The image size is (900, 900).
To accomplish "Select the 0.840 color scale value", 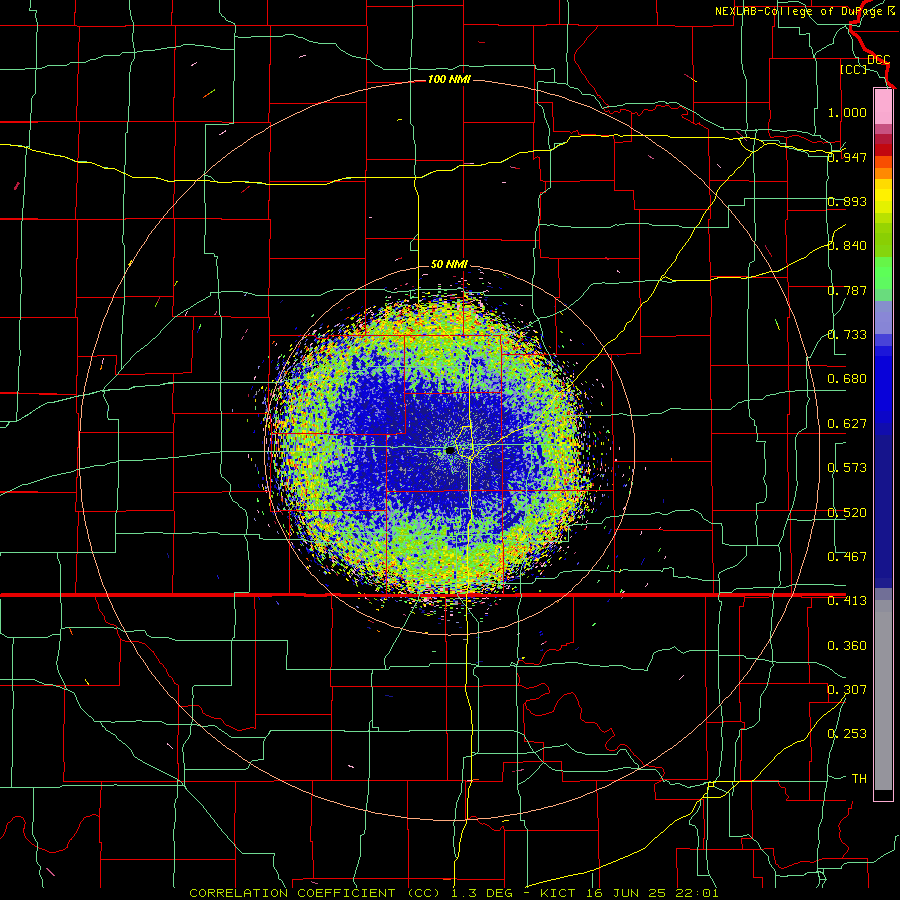I will (x=847, y=246).
